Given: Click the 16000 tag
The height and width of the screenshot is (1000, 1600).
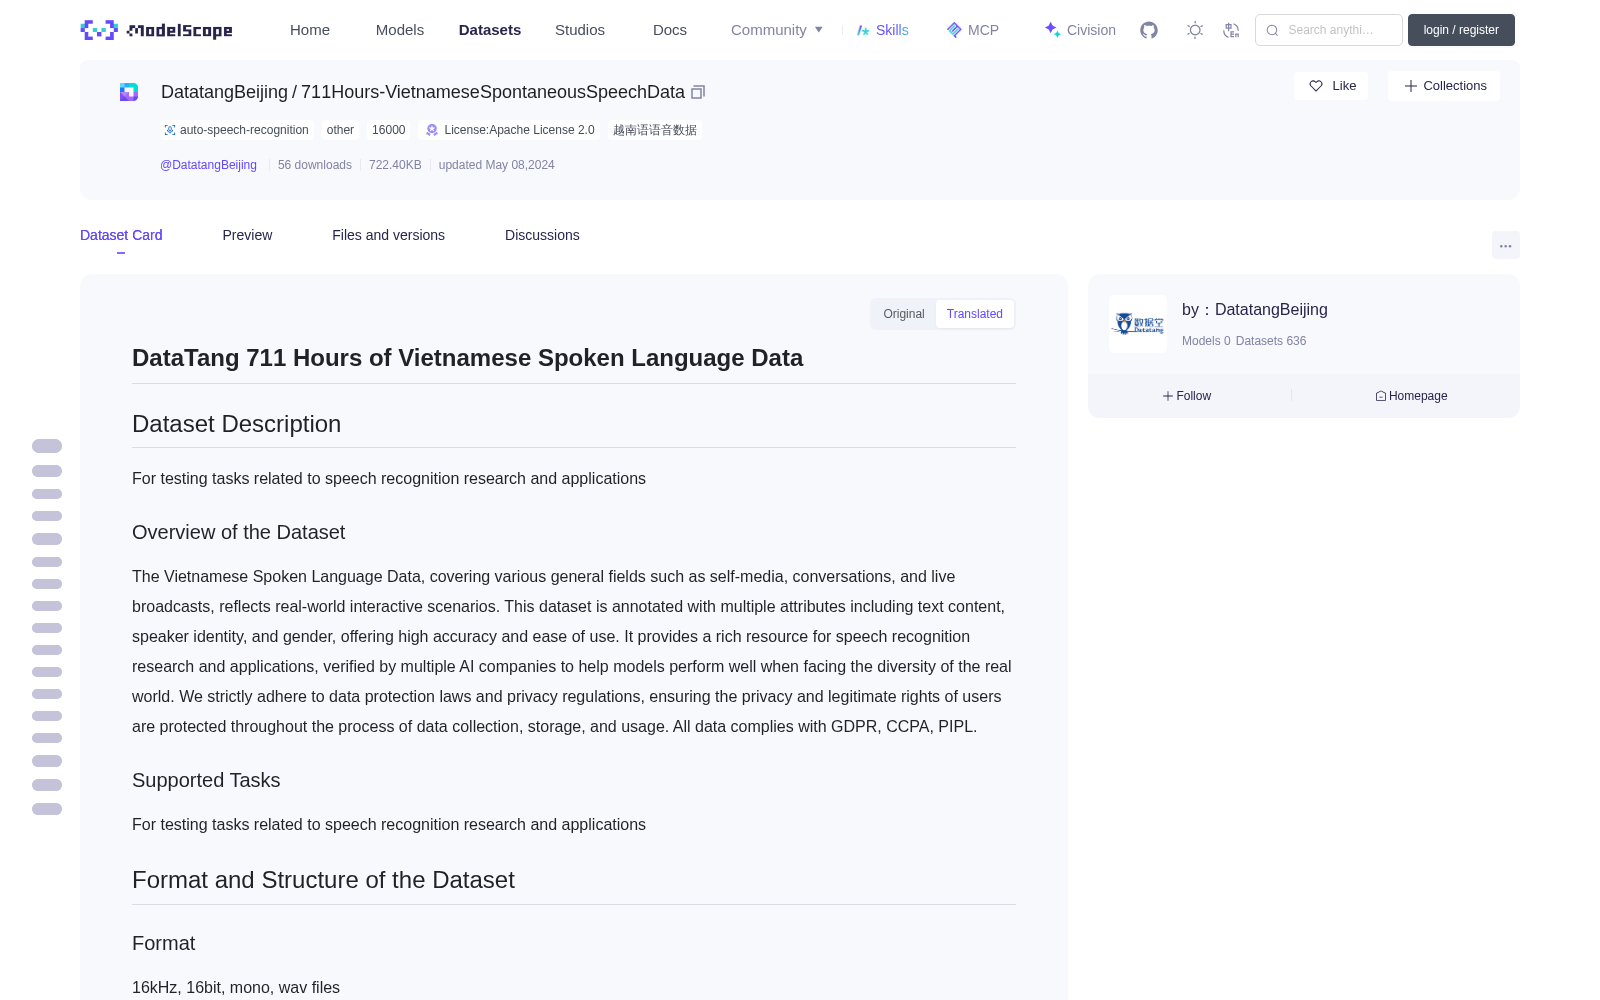Looking at the screenshot, I should coord(389,130).
